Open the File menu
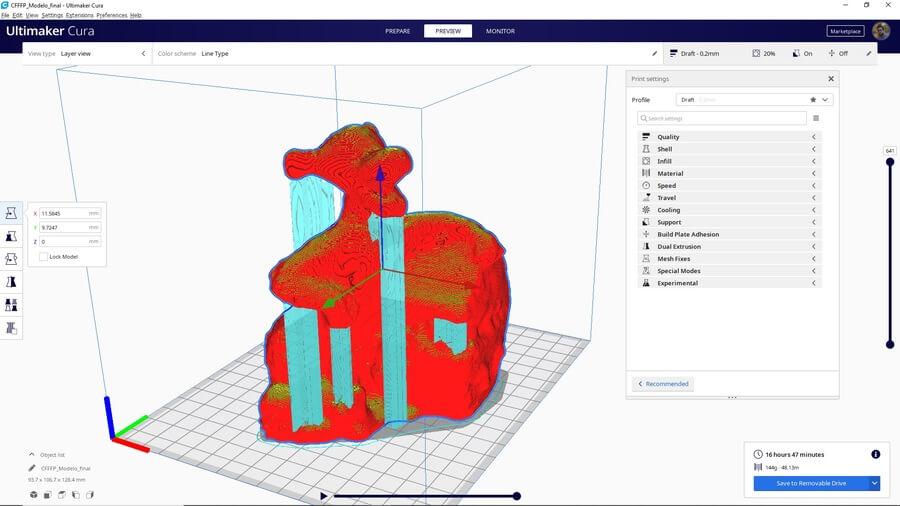This screenshot has height=506, width=900. click(x=5, y=15)
